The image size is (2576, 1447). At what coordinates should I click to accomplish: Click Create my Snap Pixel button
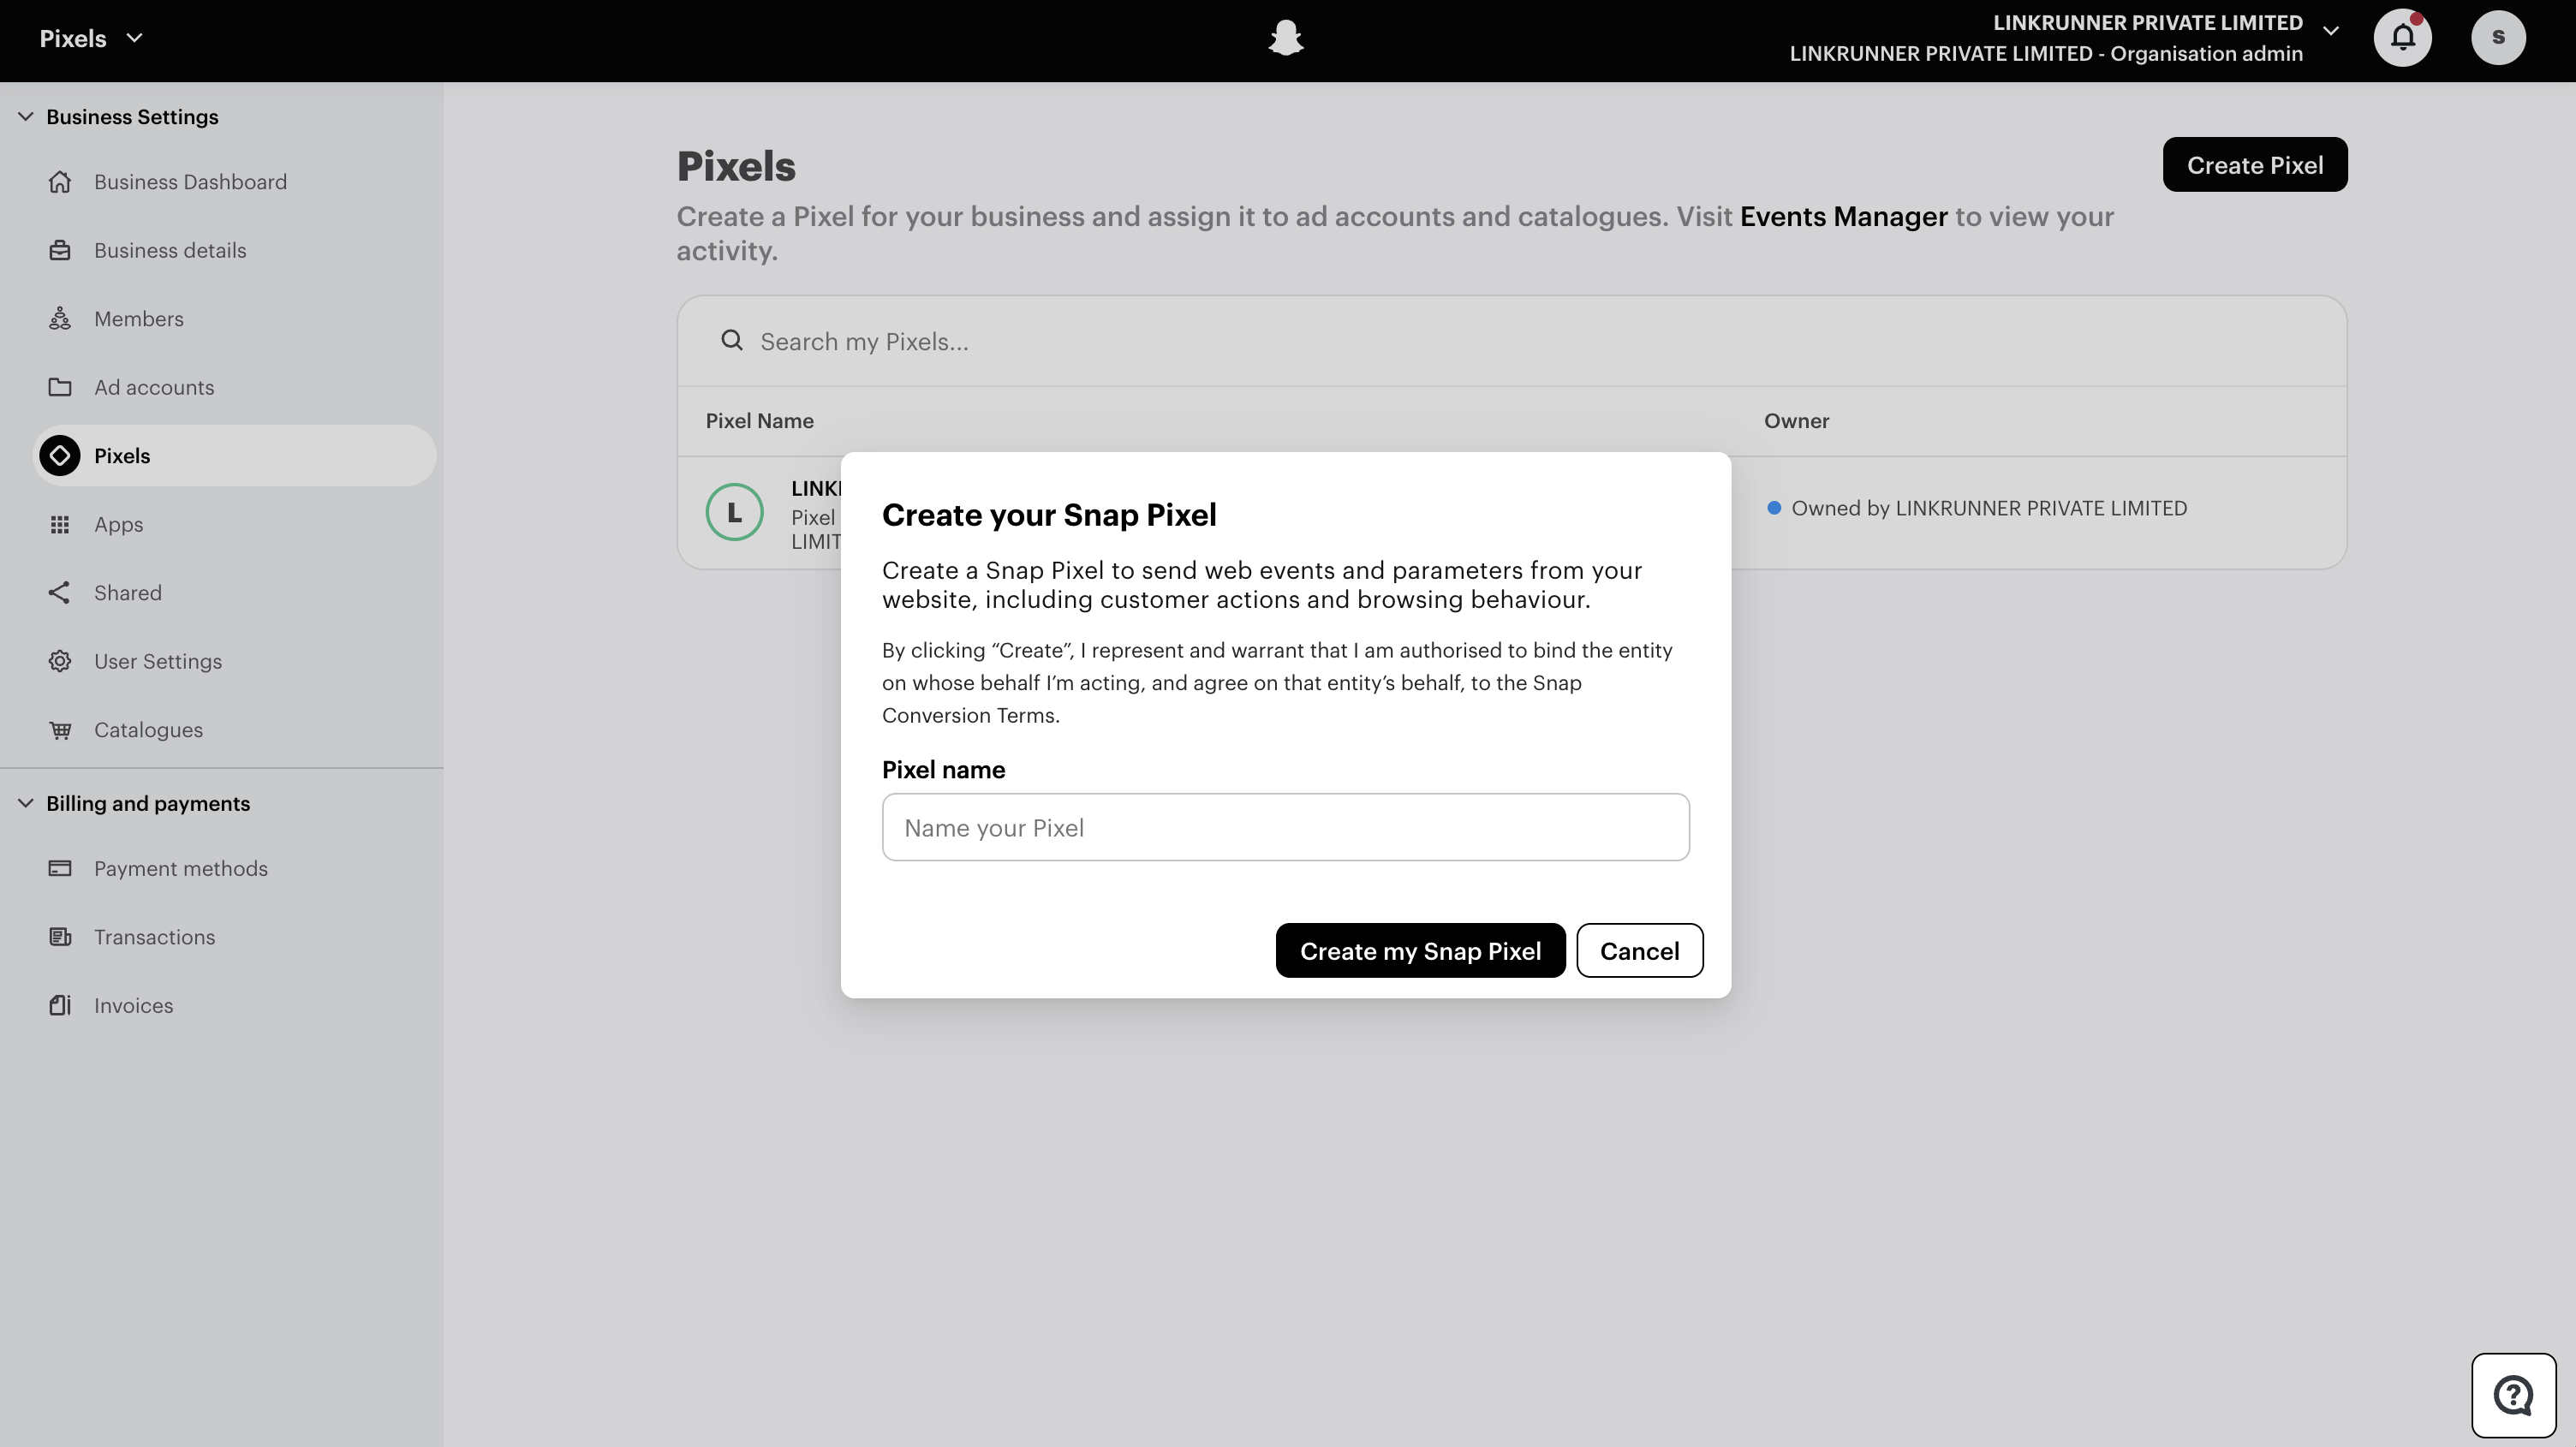coord(1419,951)
